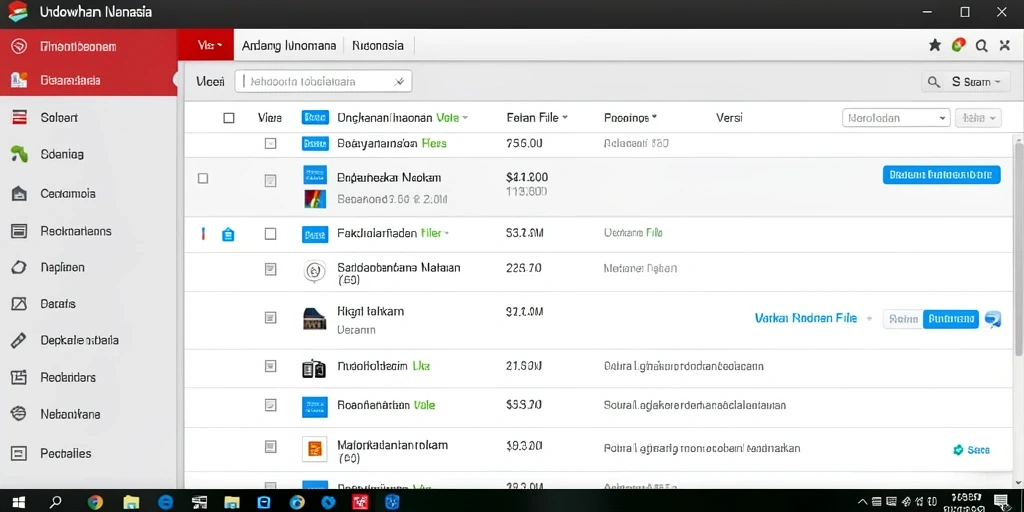Select the Napimen sidebar item
1024x512 pixels.
(62, 267)
